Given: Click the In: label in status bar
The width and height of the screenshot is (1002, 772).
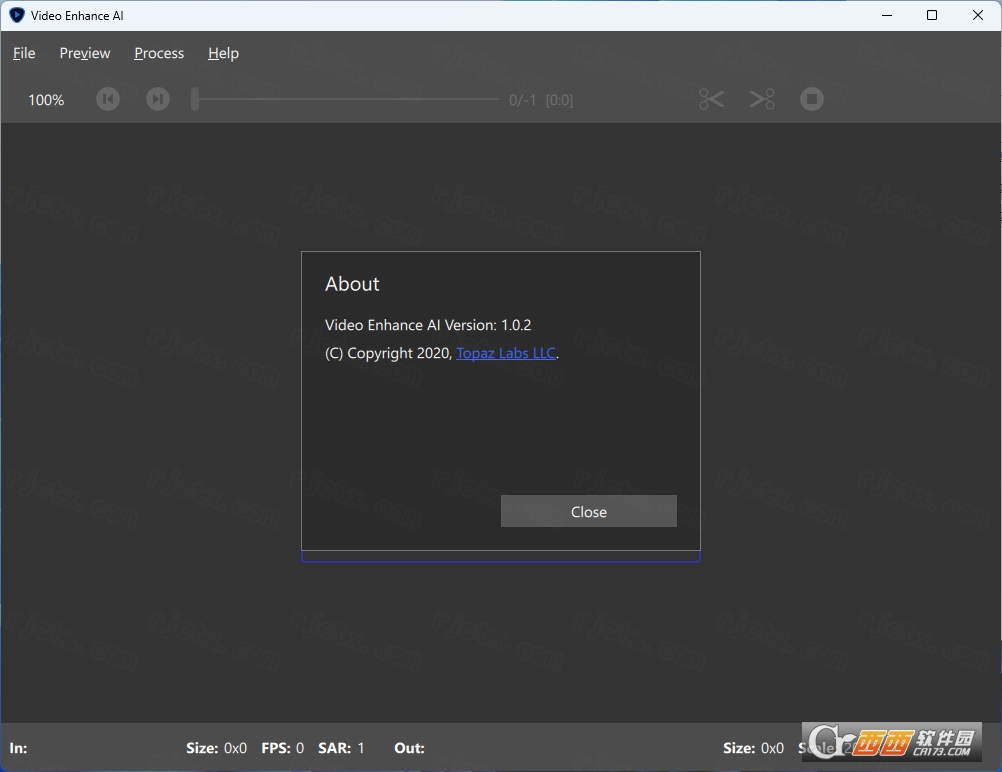Looking at the screenshot, I should (x=19, y=748).
